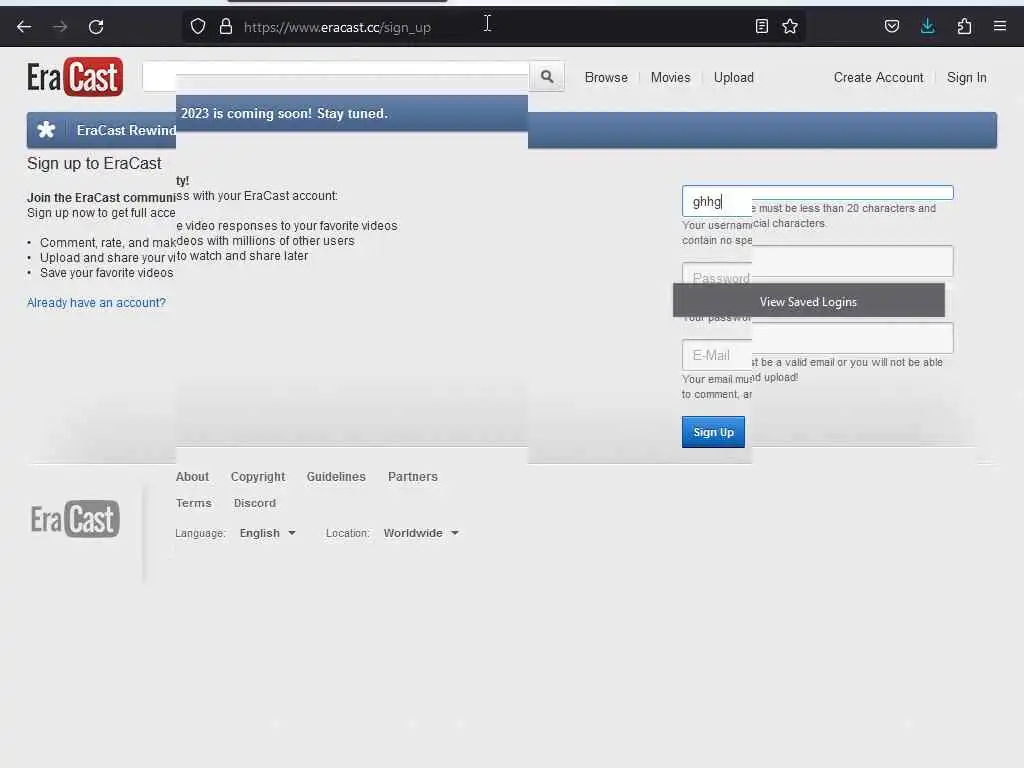Open the downloads arrow icon
The width and height of the screenshot is (1024, 768).
point(927,27)
